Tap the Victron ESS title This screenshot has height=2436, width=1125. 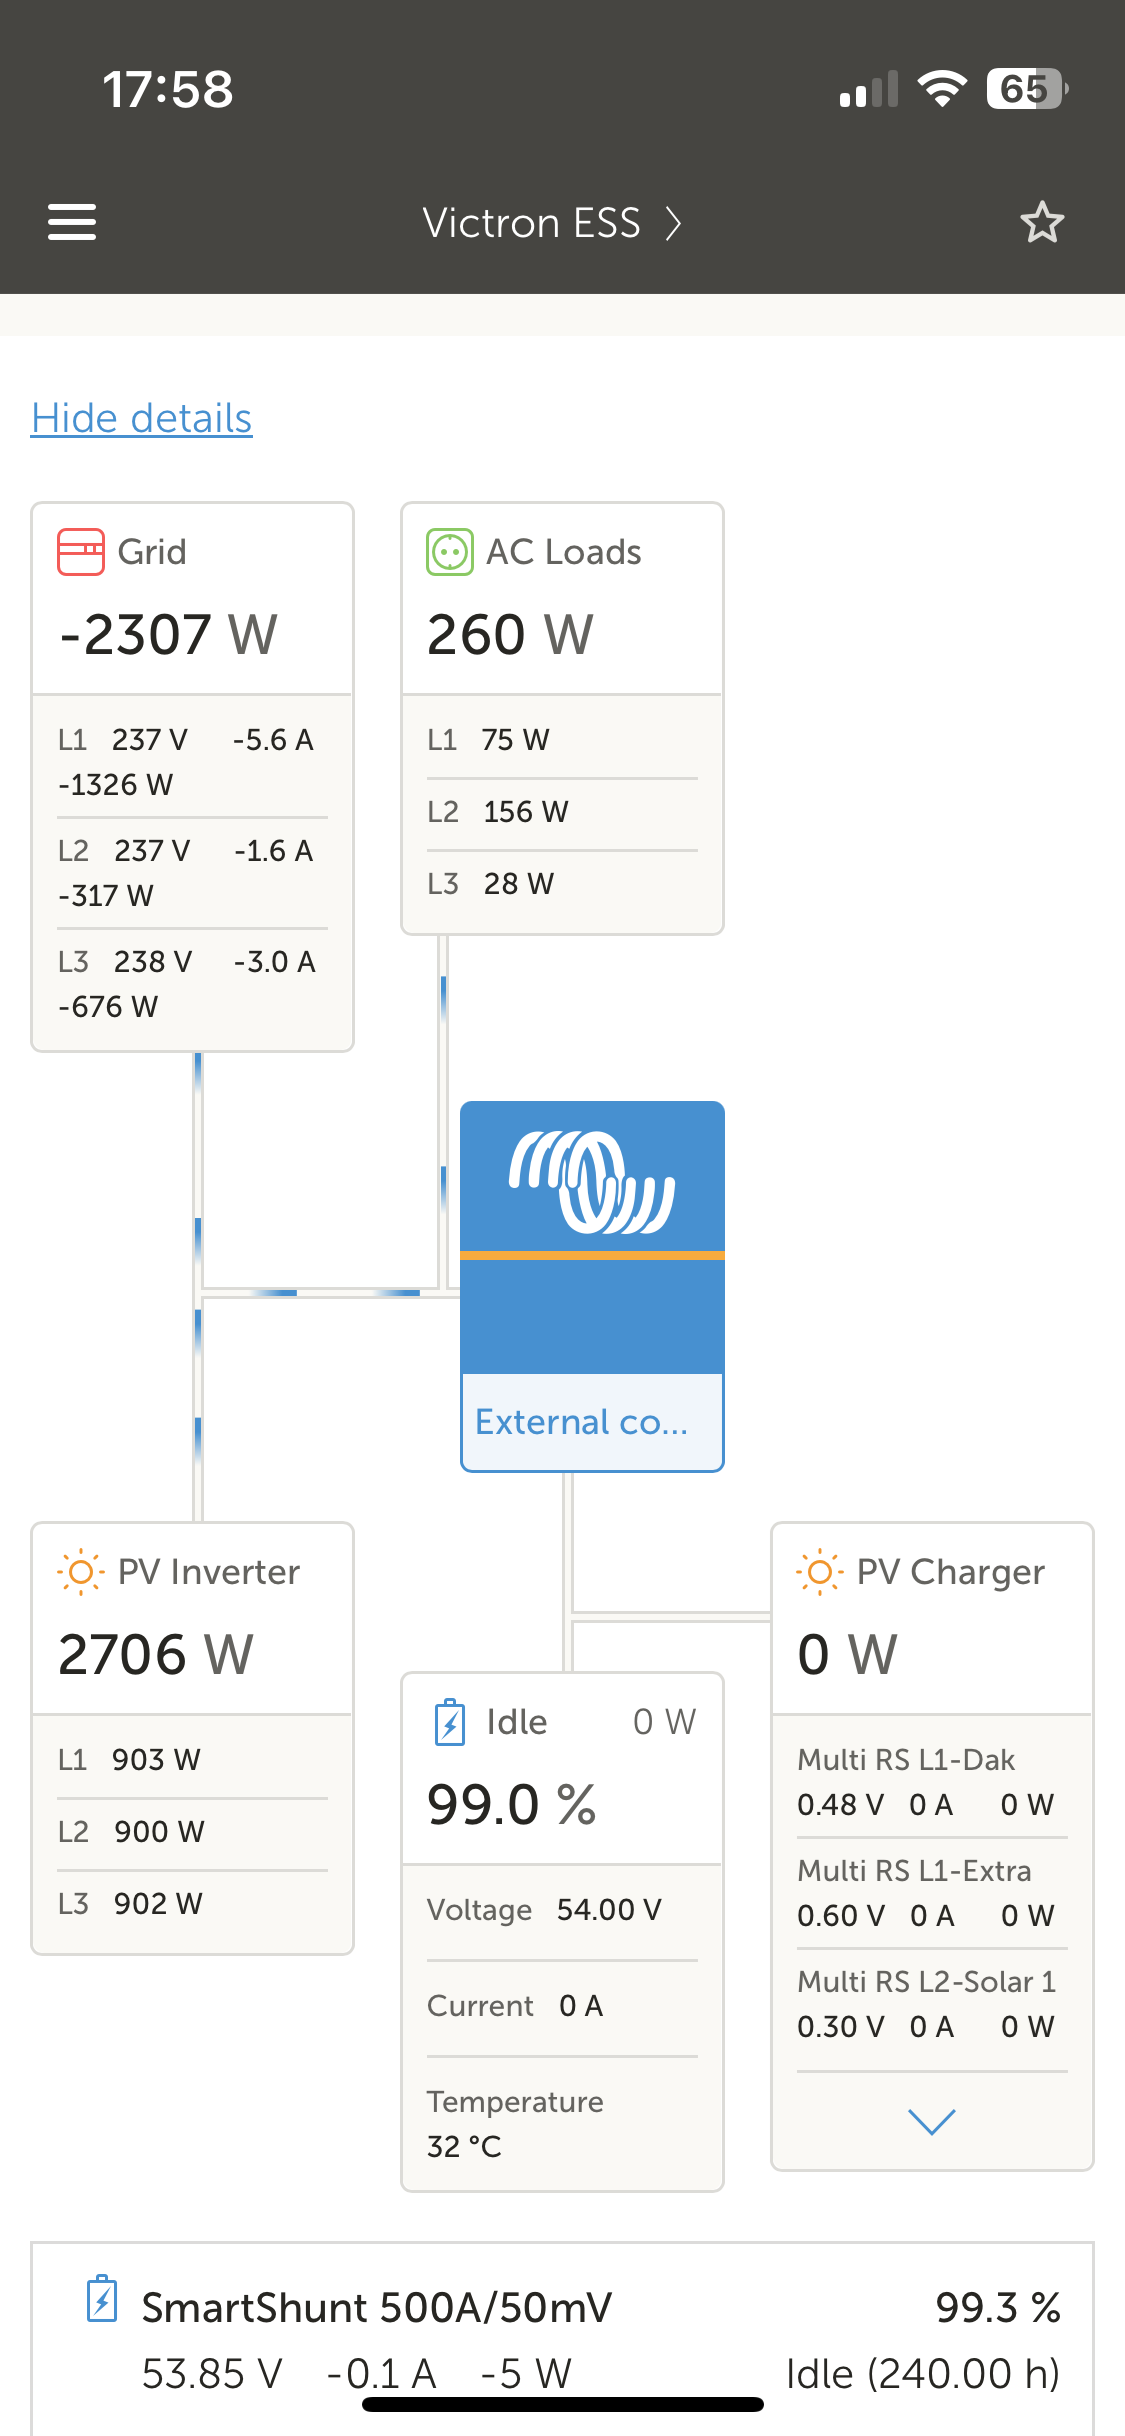click(x=531, y=223)
